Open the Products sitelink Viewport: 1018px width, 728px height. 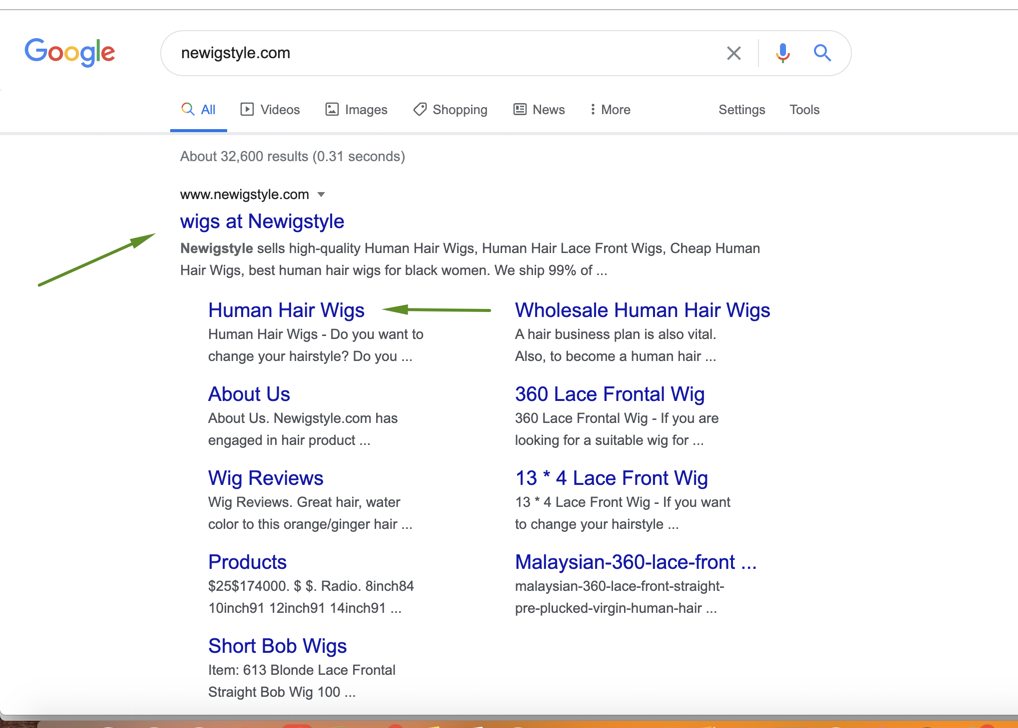point(247,562)
